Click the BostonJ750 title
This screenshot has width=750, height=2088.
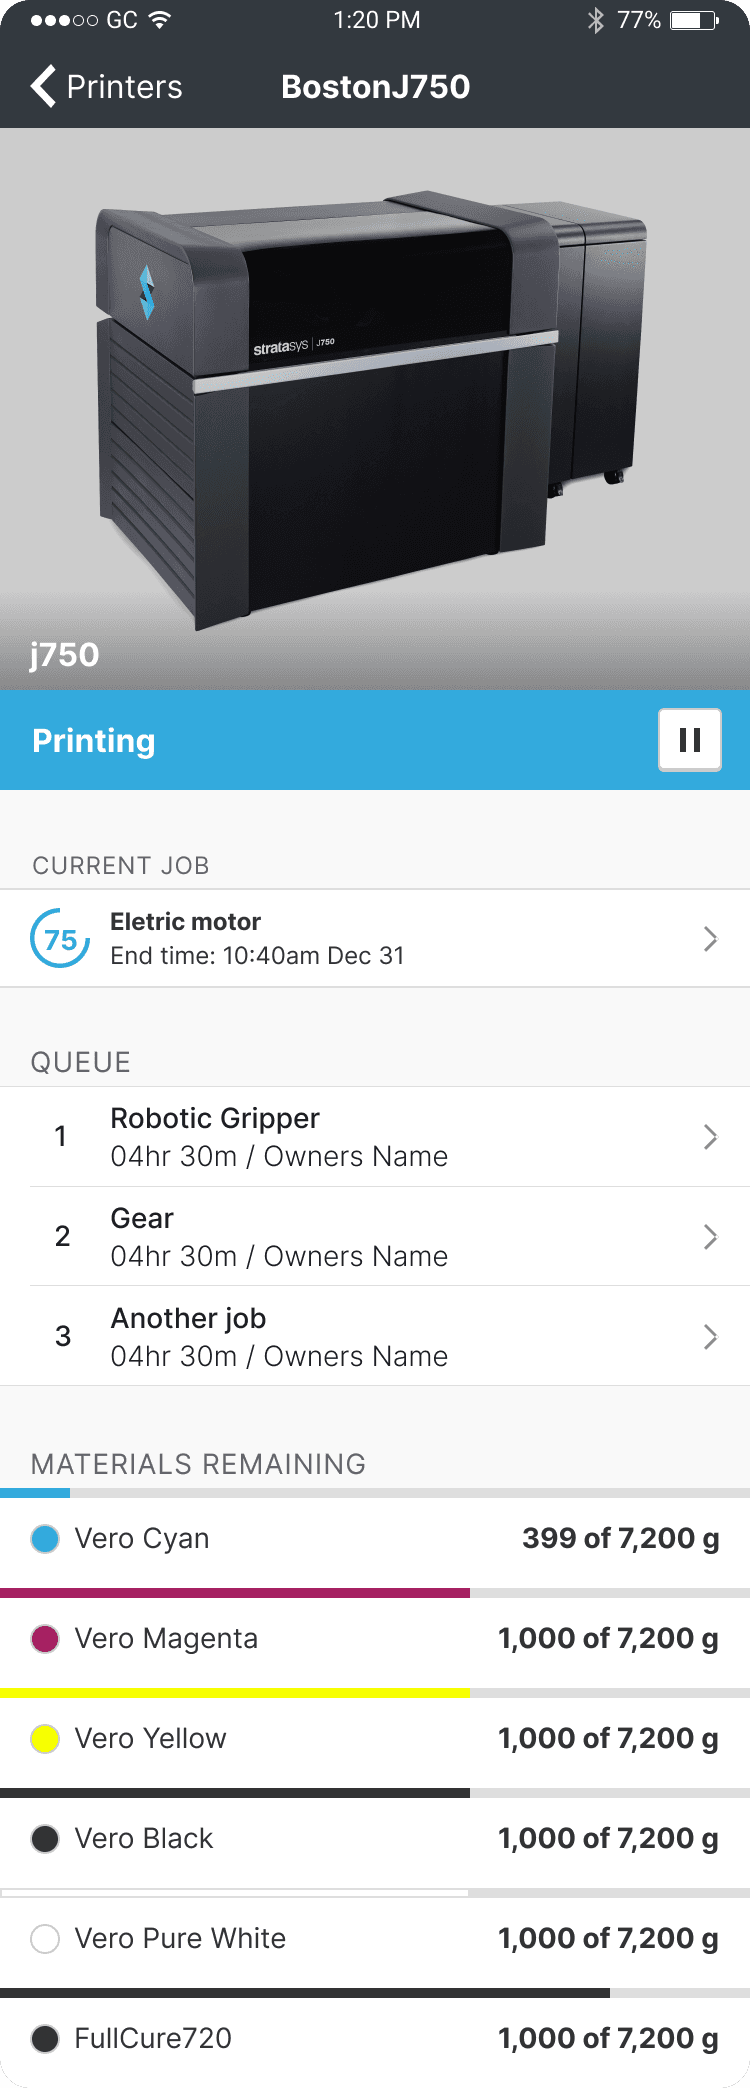[376, 87]
